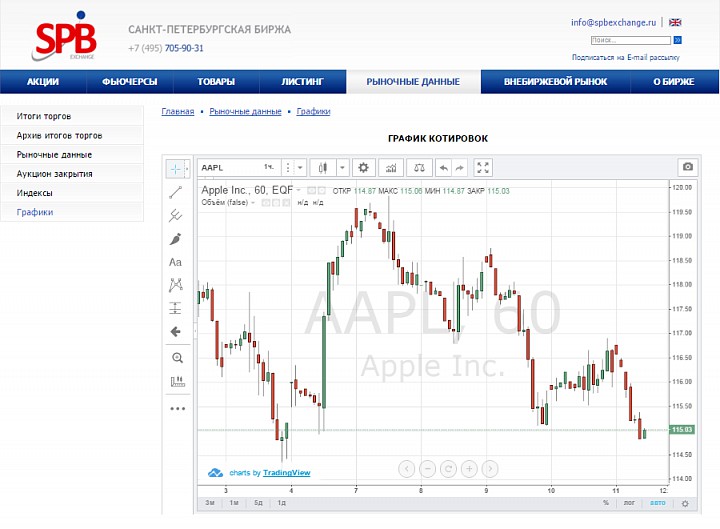This screenshot has width=720, height=529.
Task: Select the crosshair cursor tool
Action: pyautogui.click(x=175, y=169)
